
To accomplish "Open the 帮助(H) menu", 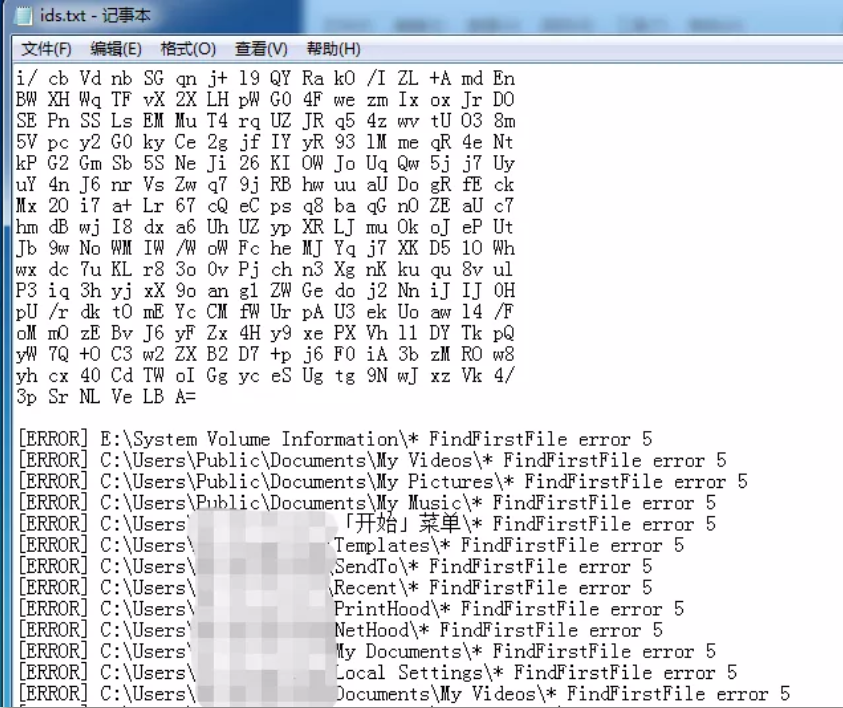I will [333, 49].
